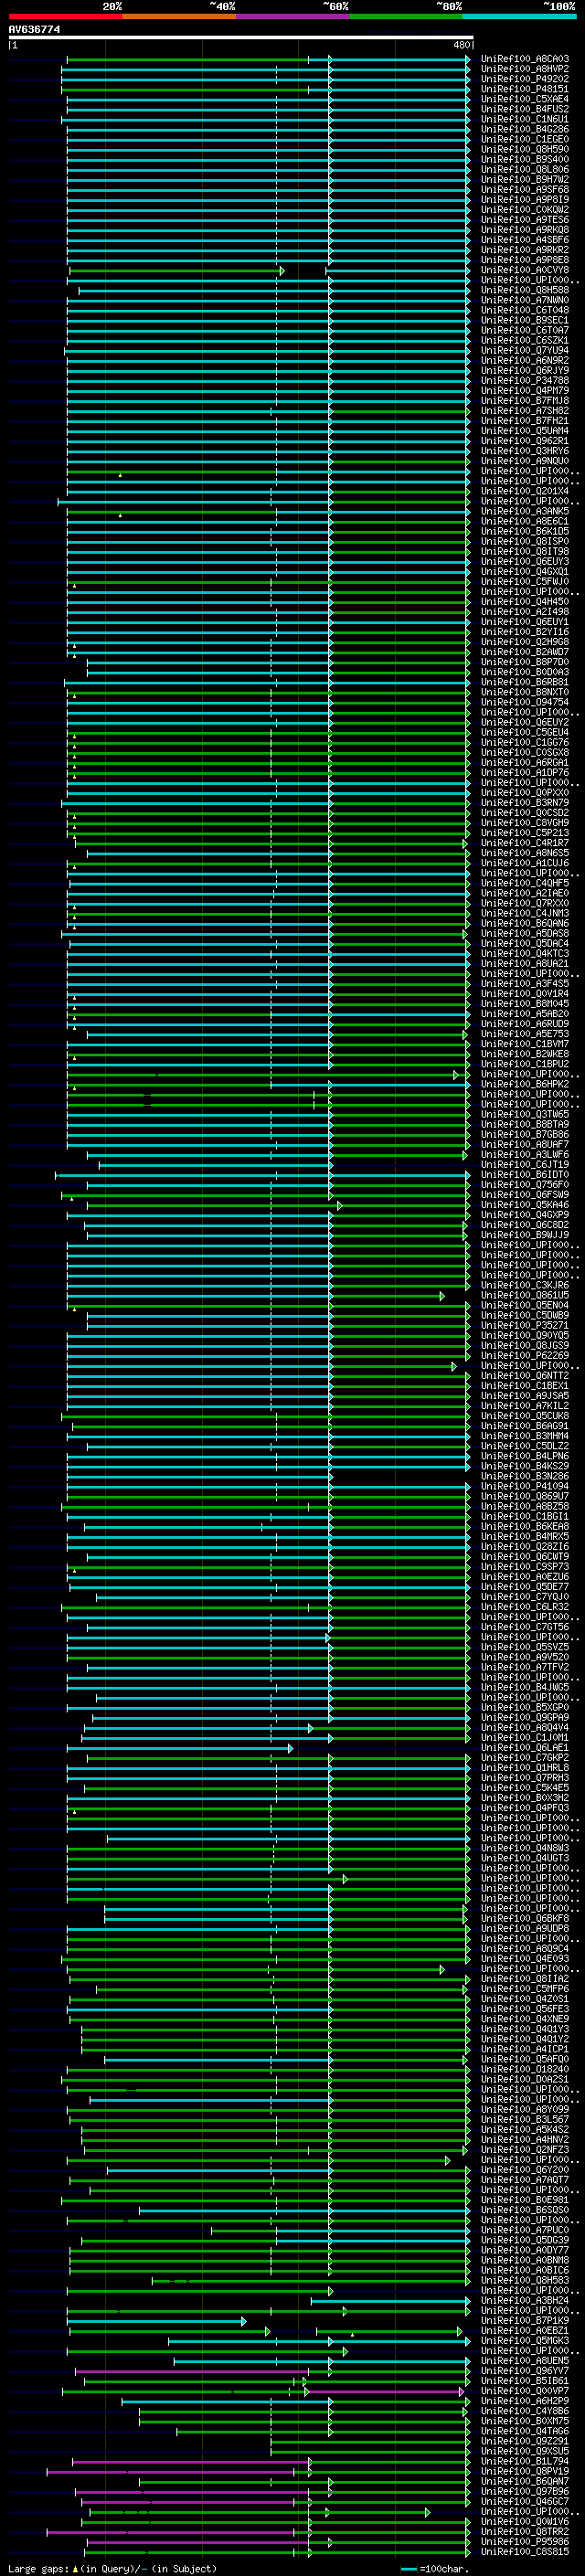Image resolution: width=585 pixels, height=2576 pixels.
Task: Select hit label UniRef100_Q8H590
Action: pos(525,149)
